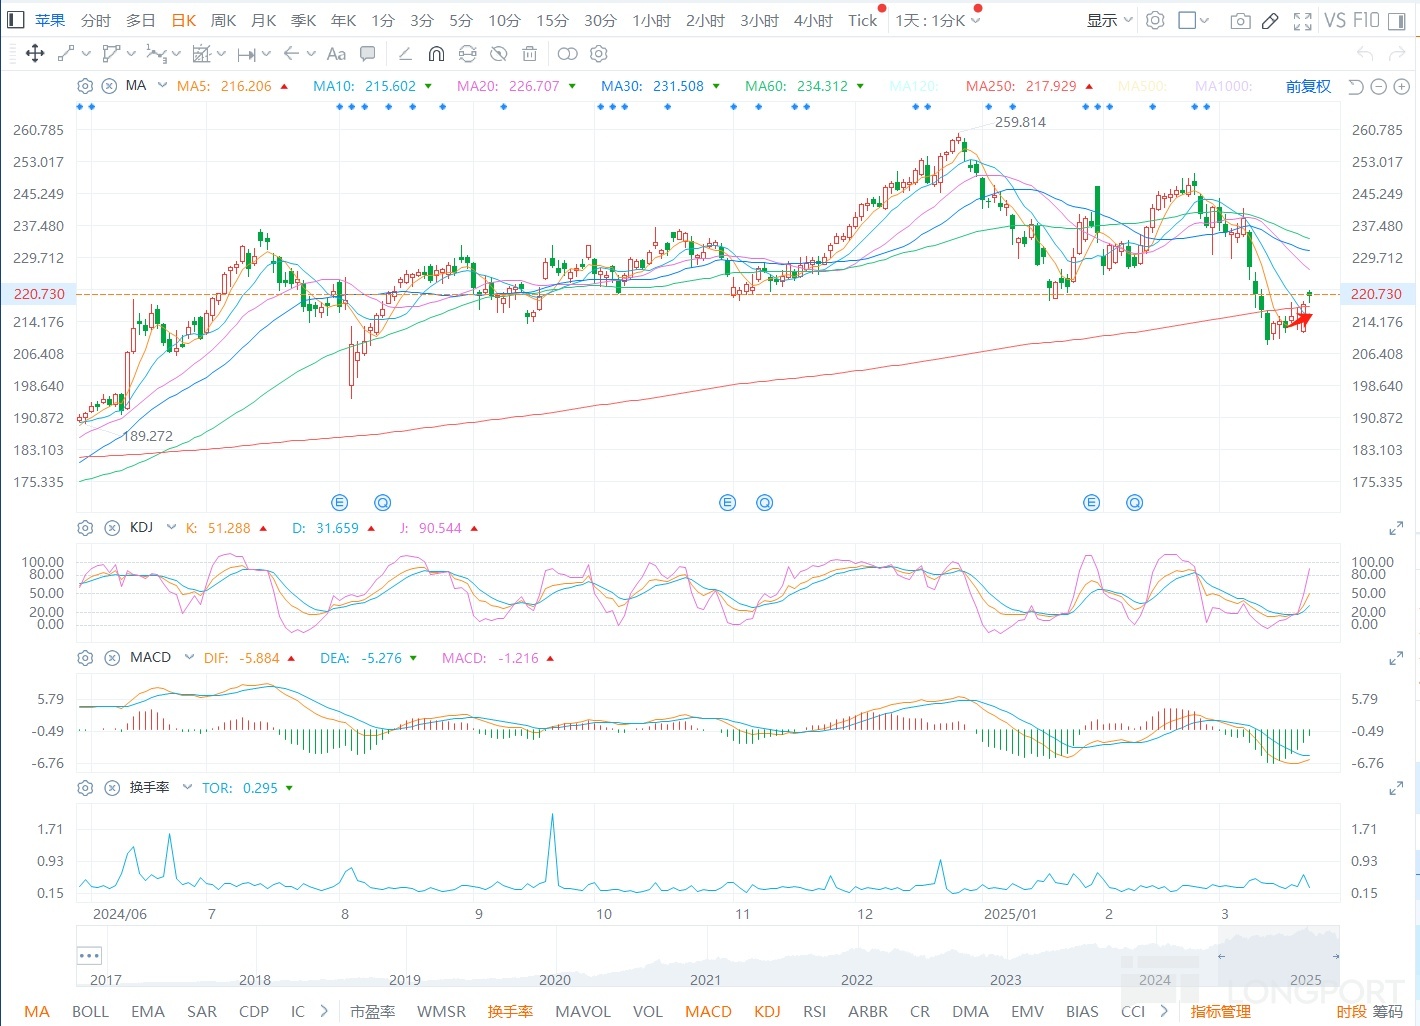This screenshot has height=1026, width=1420.
Task: Expand the 换手率 indicator dropdown
Action: [x=188, y=788]
